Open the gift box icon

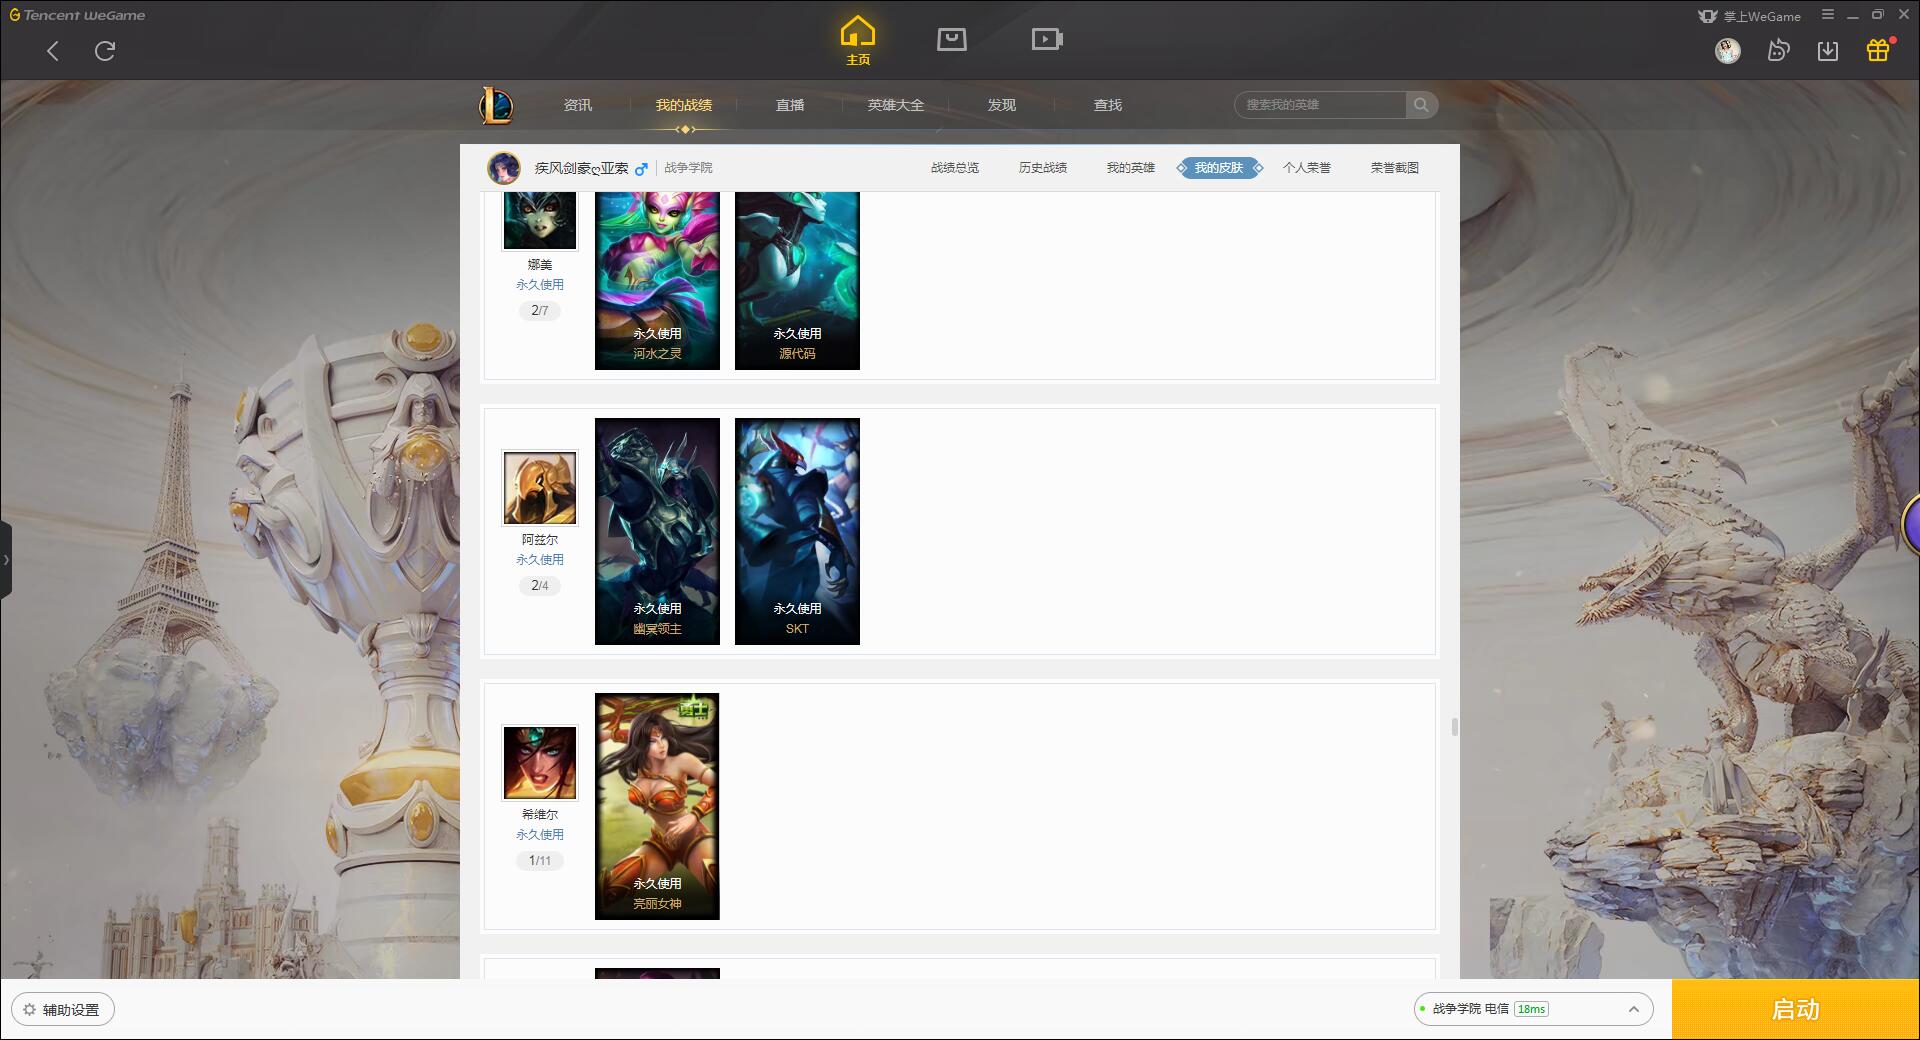tap(1878, 50)
